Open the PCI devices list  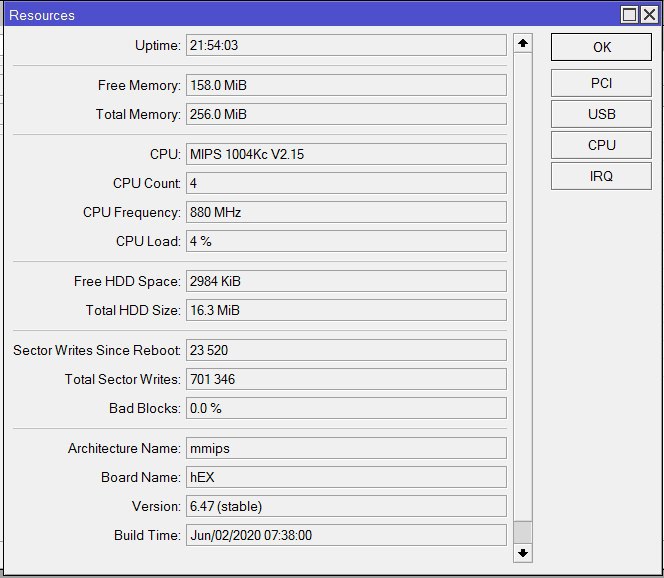[x=601, y=83]
